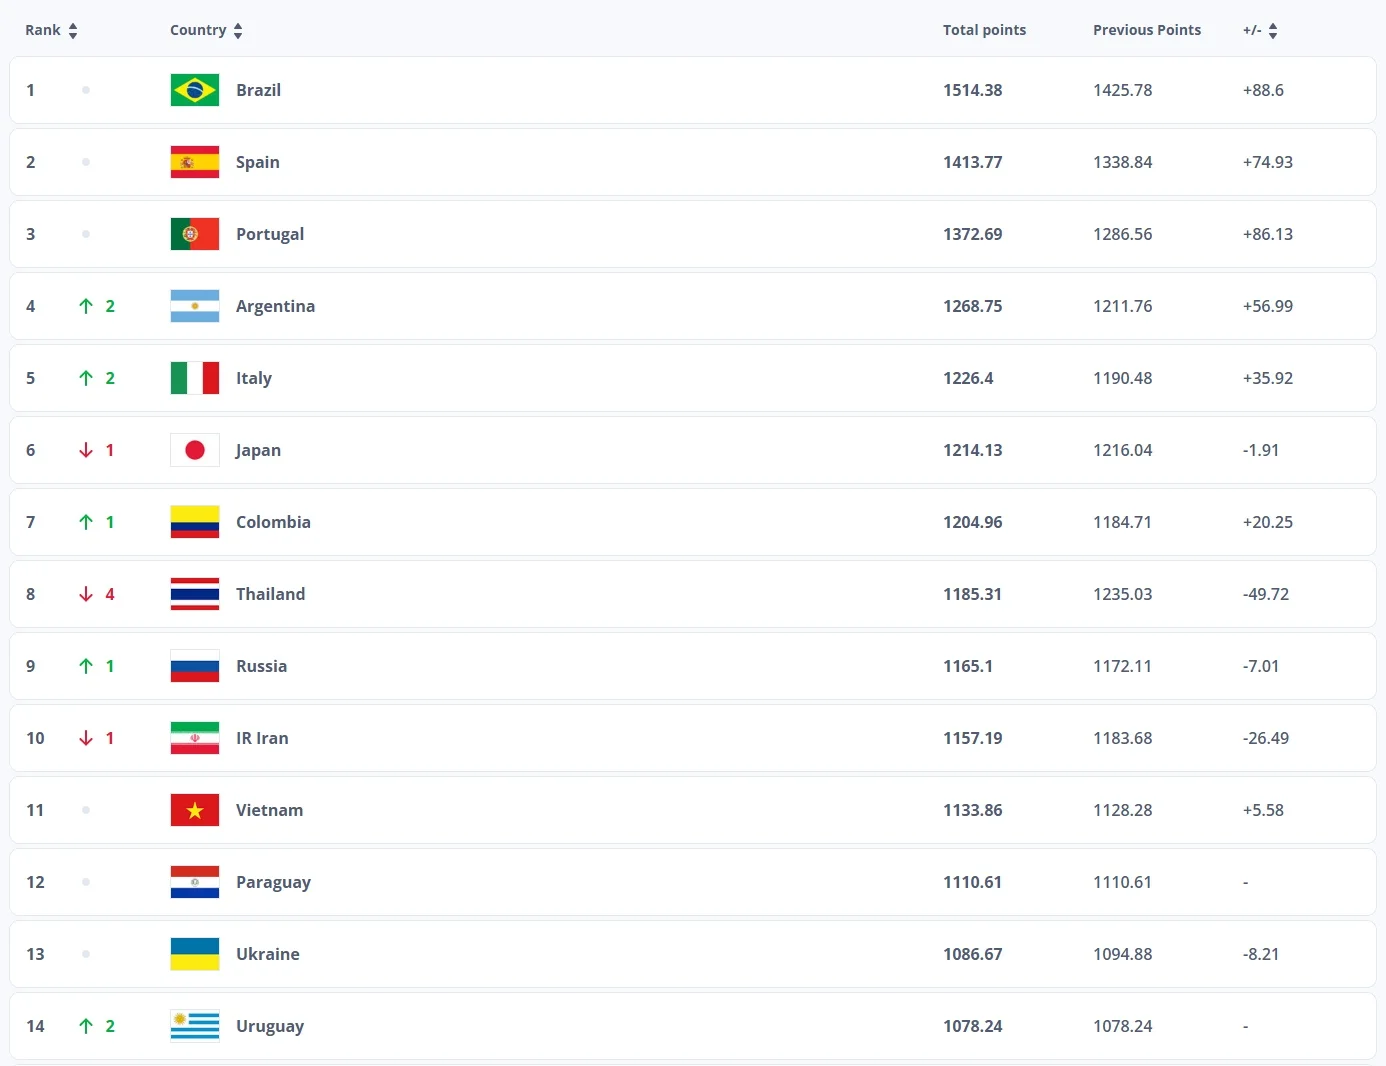Sort table by Country column arrows
The image size is (1386, 1066).
(238, 31)
